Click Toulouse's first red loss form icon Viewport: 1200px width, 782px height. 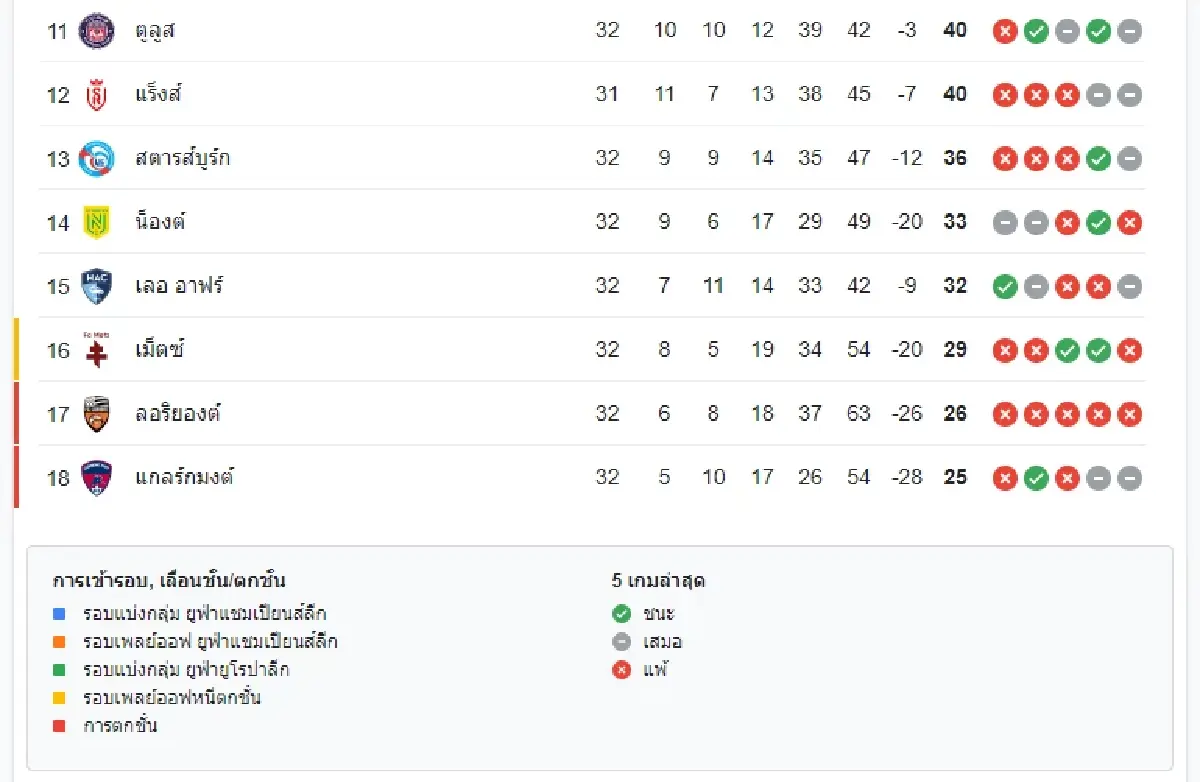click(x=1005, y=31)
